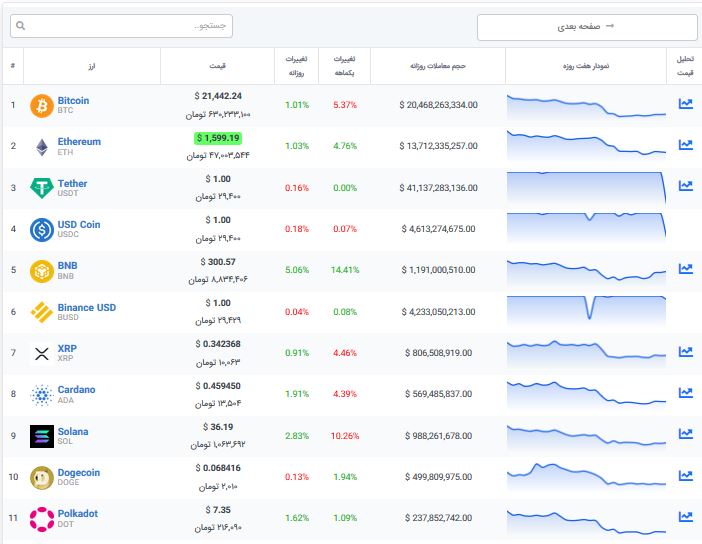Open price analysis chart icon for Dogecoin

coord(685,475)
